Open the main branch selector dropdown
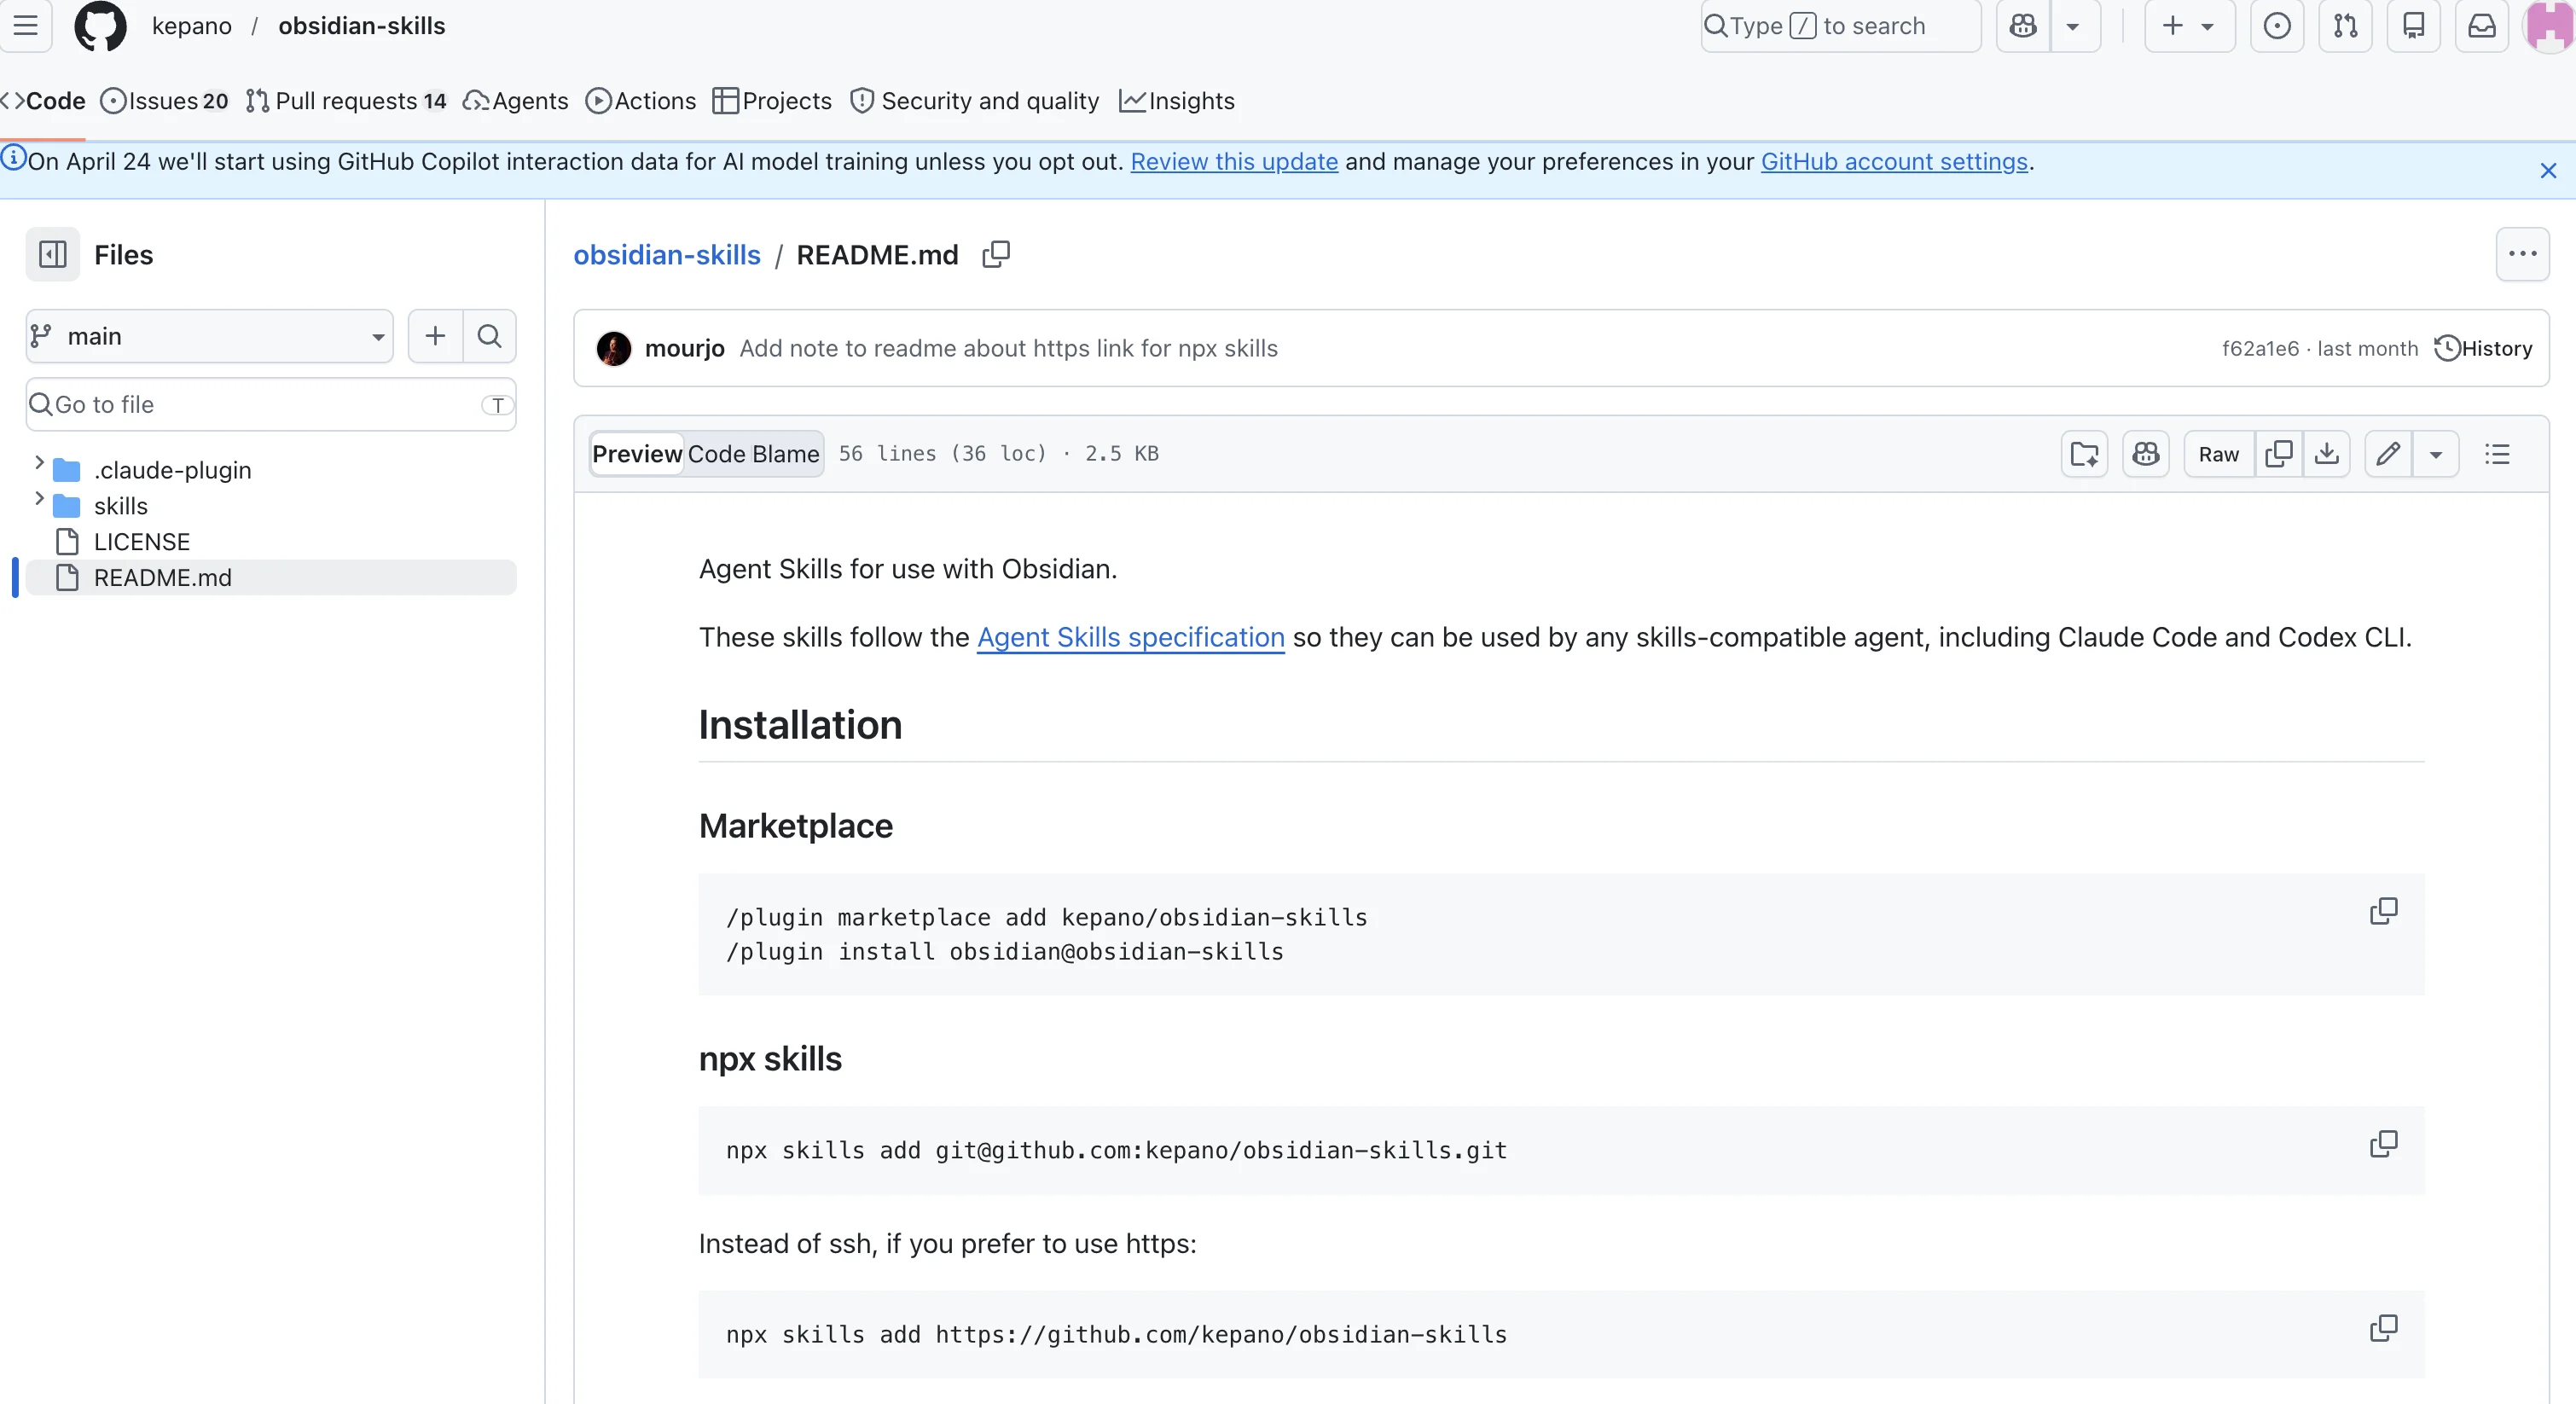The width and height of the screenshot is (2576, 1404). point(209,337)
